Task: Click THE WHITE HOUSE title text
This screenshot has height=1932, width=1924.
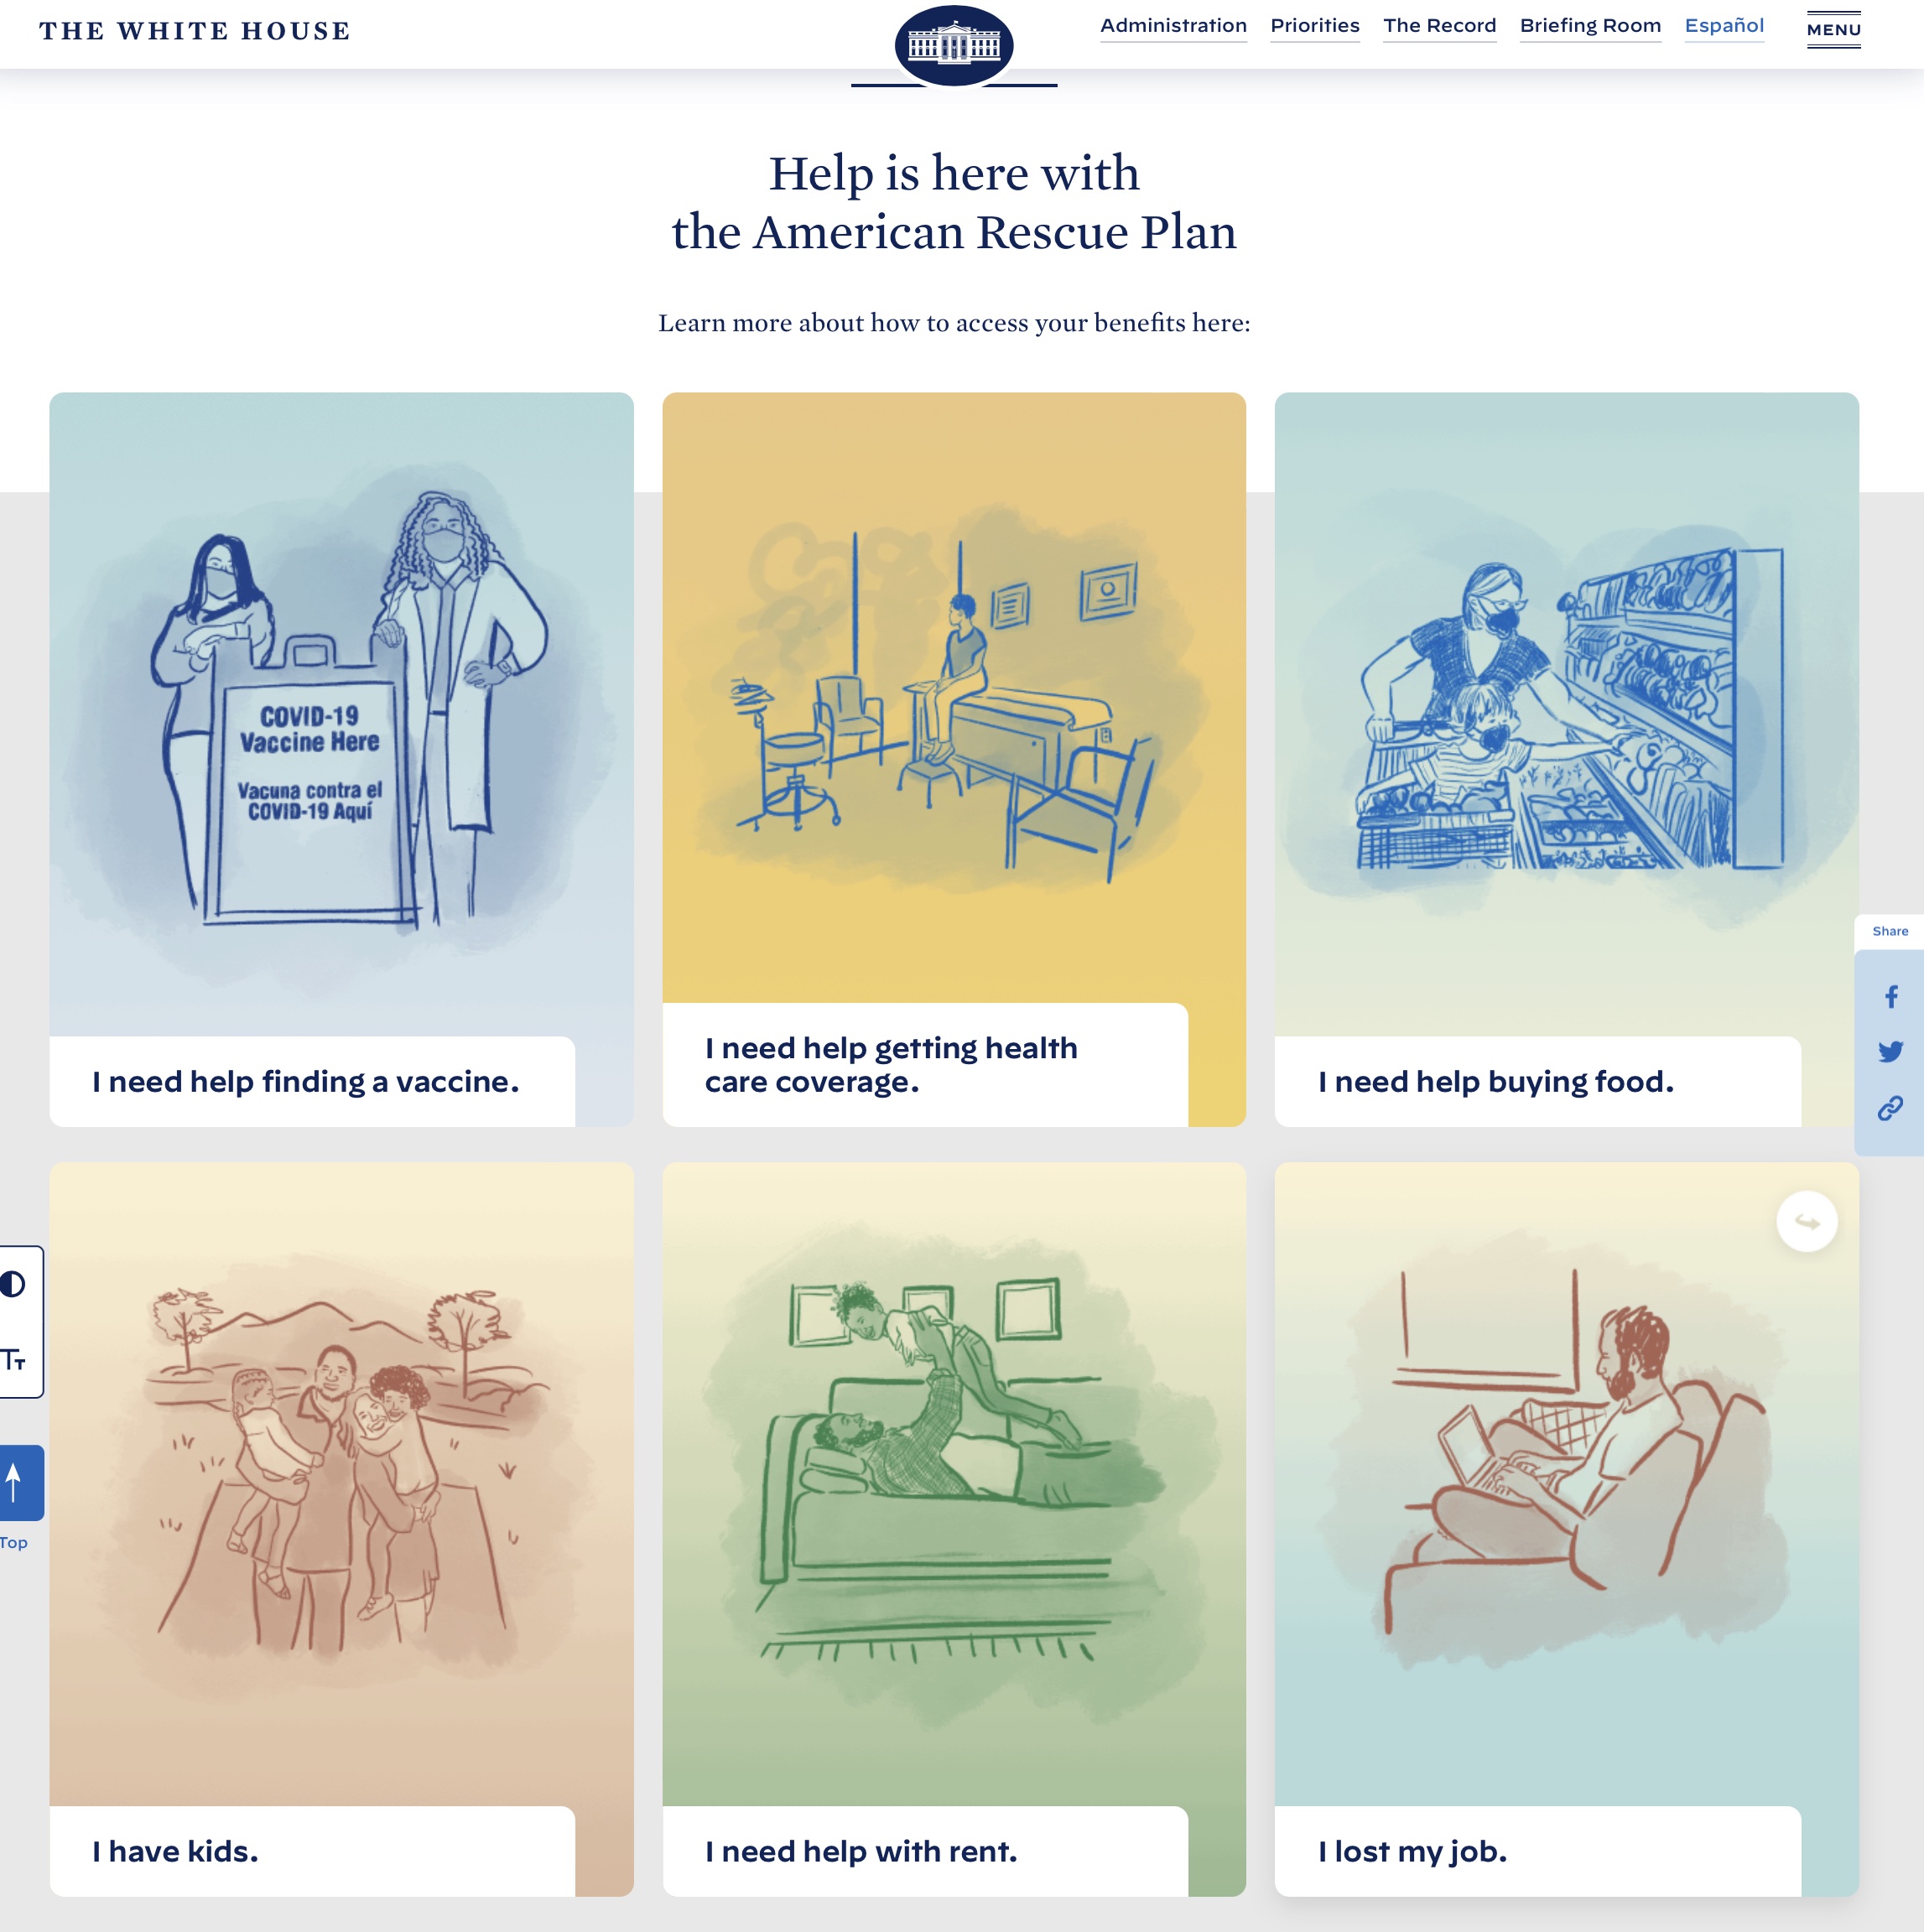Action: (x=195, y=31)
